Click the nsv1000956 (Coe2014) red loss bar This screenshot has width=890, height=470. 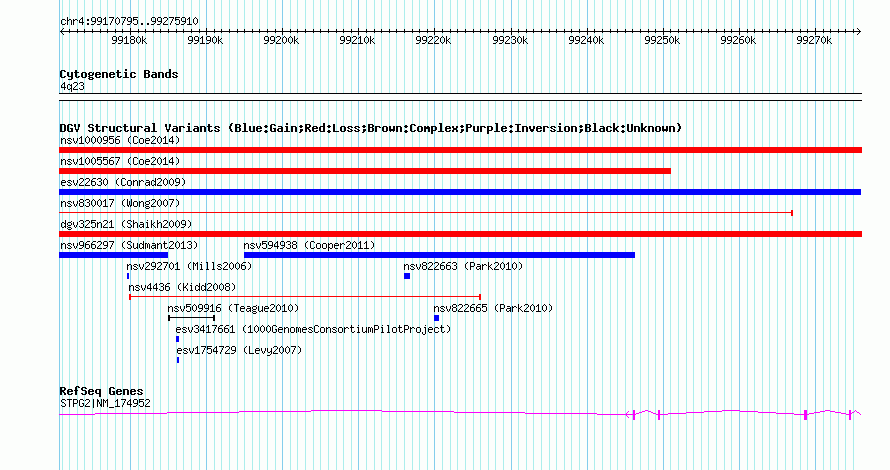(x=460, y=150)
